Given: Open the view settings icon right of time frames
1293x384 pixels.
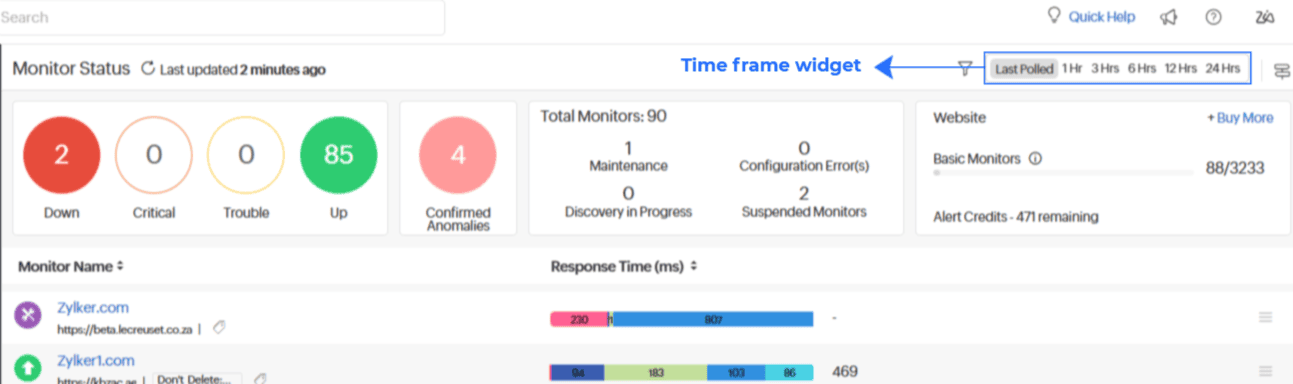Looking at the screenshot, I should [x=1282, y=70].
